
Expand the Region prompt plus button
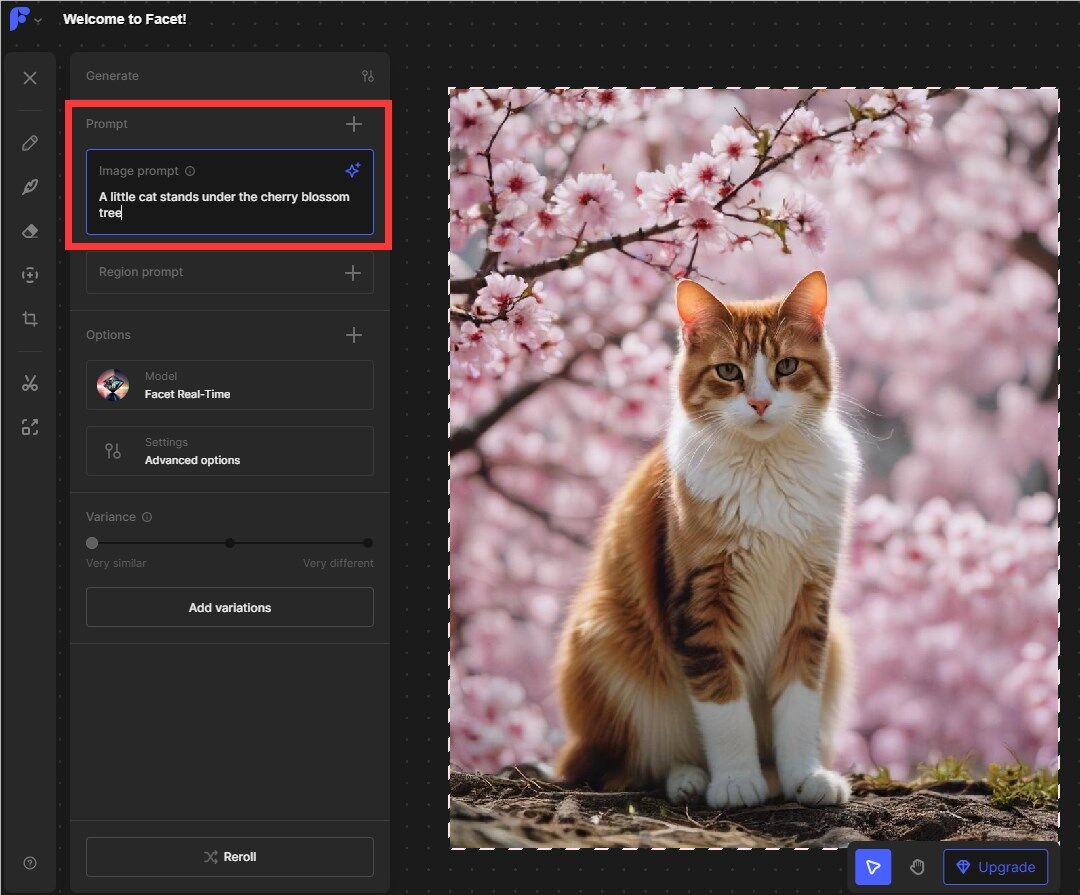[352, 273]
